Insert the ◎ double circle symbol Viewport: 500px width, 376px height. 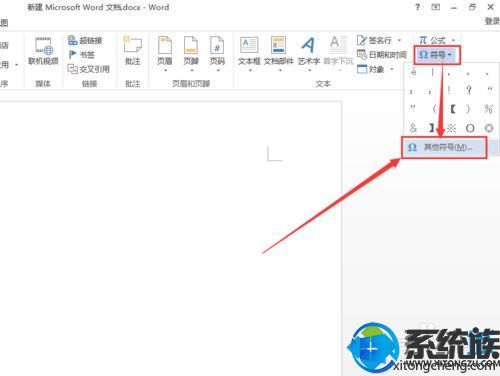tap(489, 128)
